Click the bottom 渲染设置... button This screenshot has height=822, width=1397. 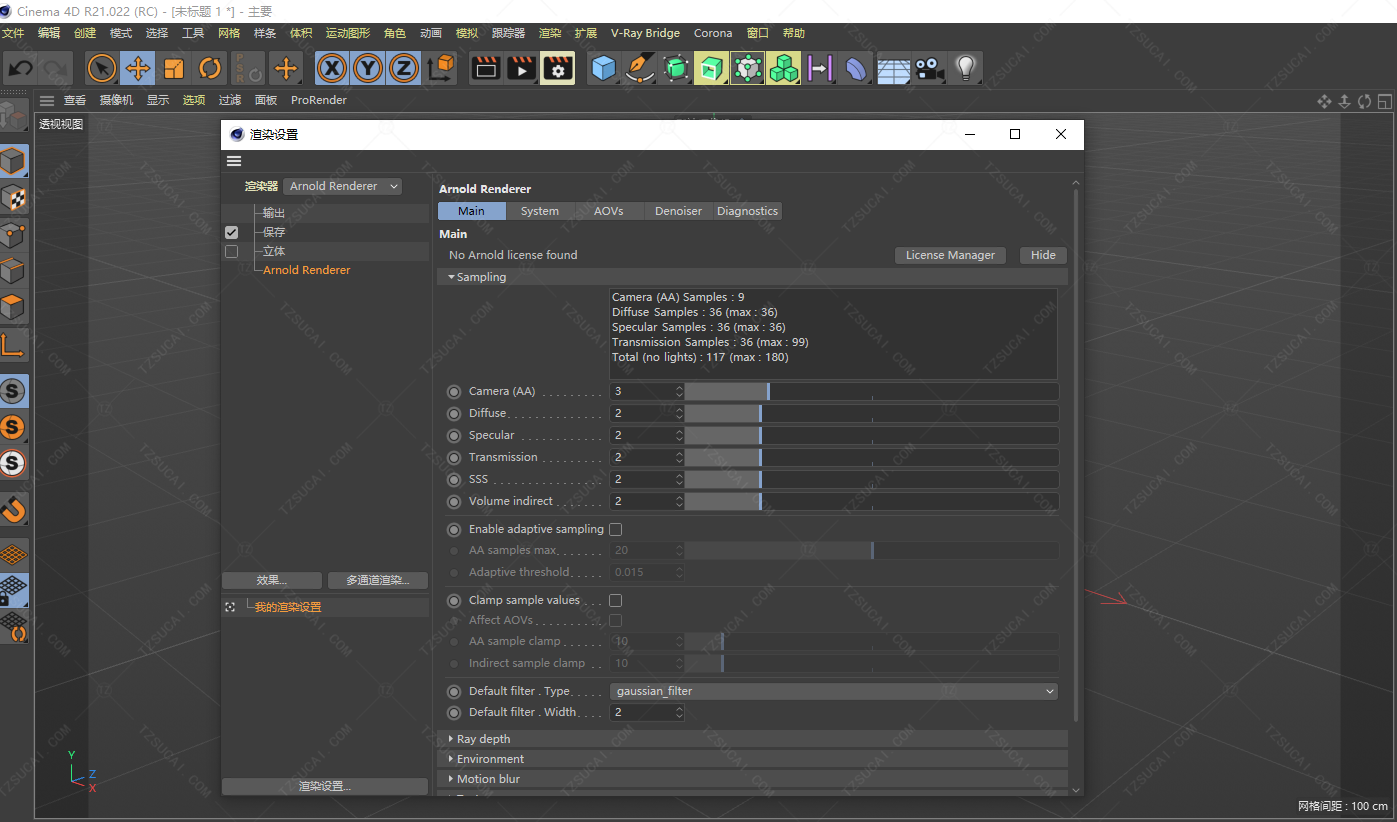(325, 786)
